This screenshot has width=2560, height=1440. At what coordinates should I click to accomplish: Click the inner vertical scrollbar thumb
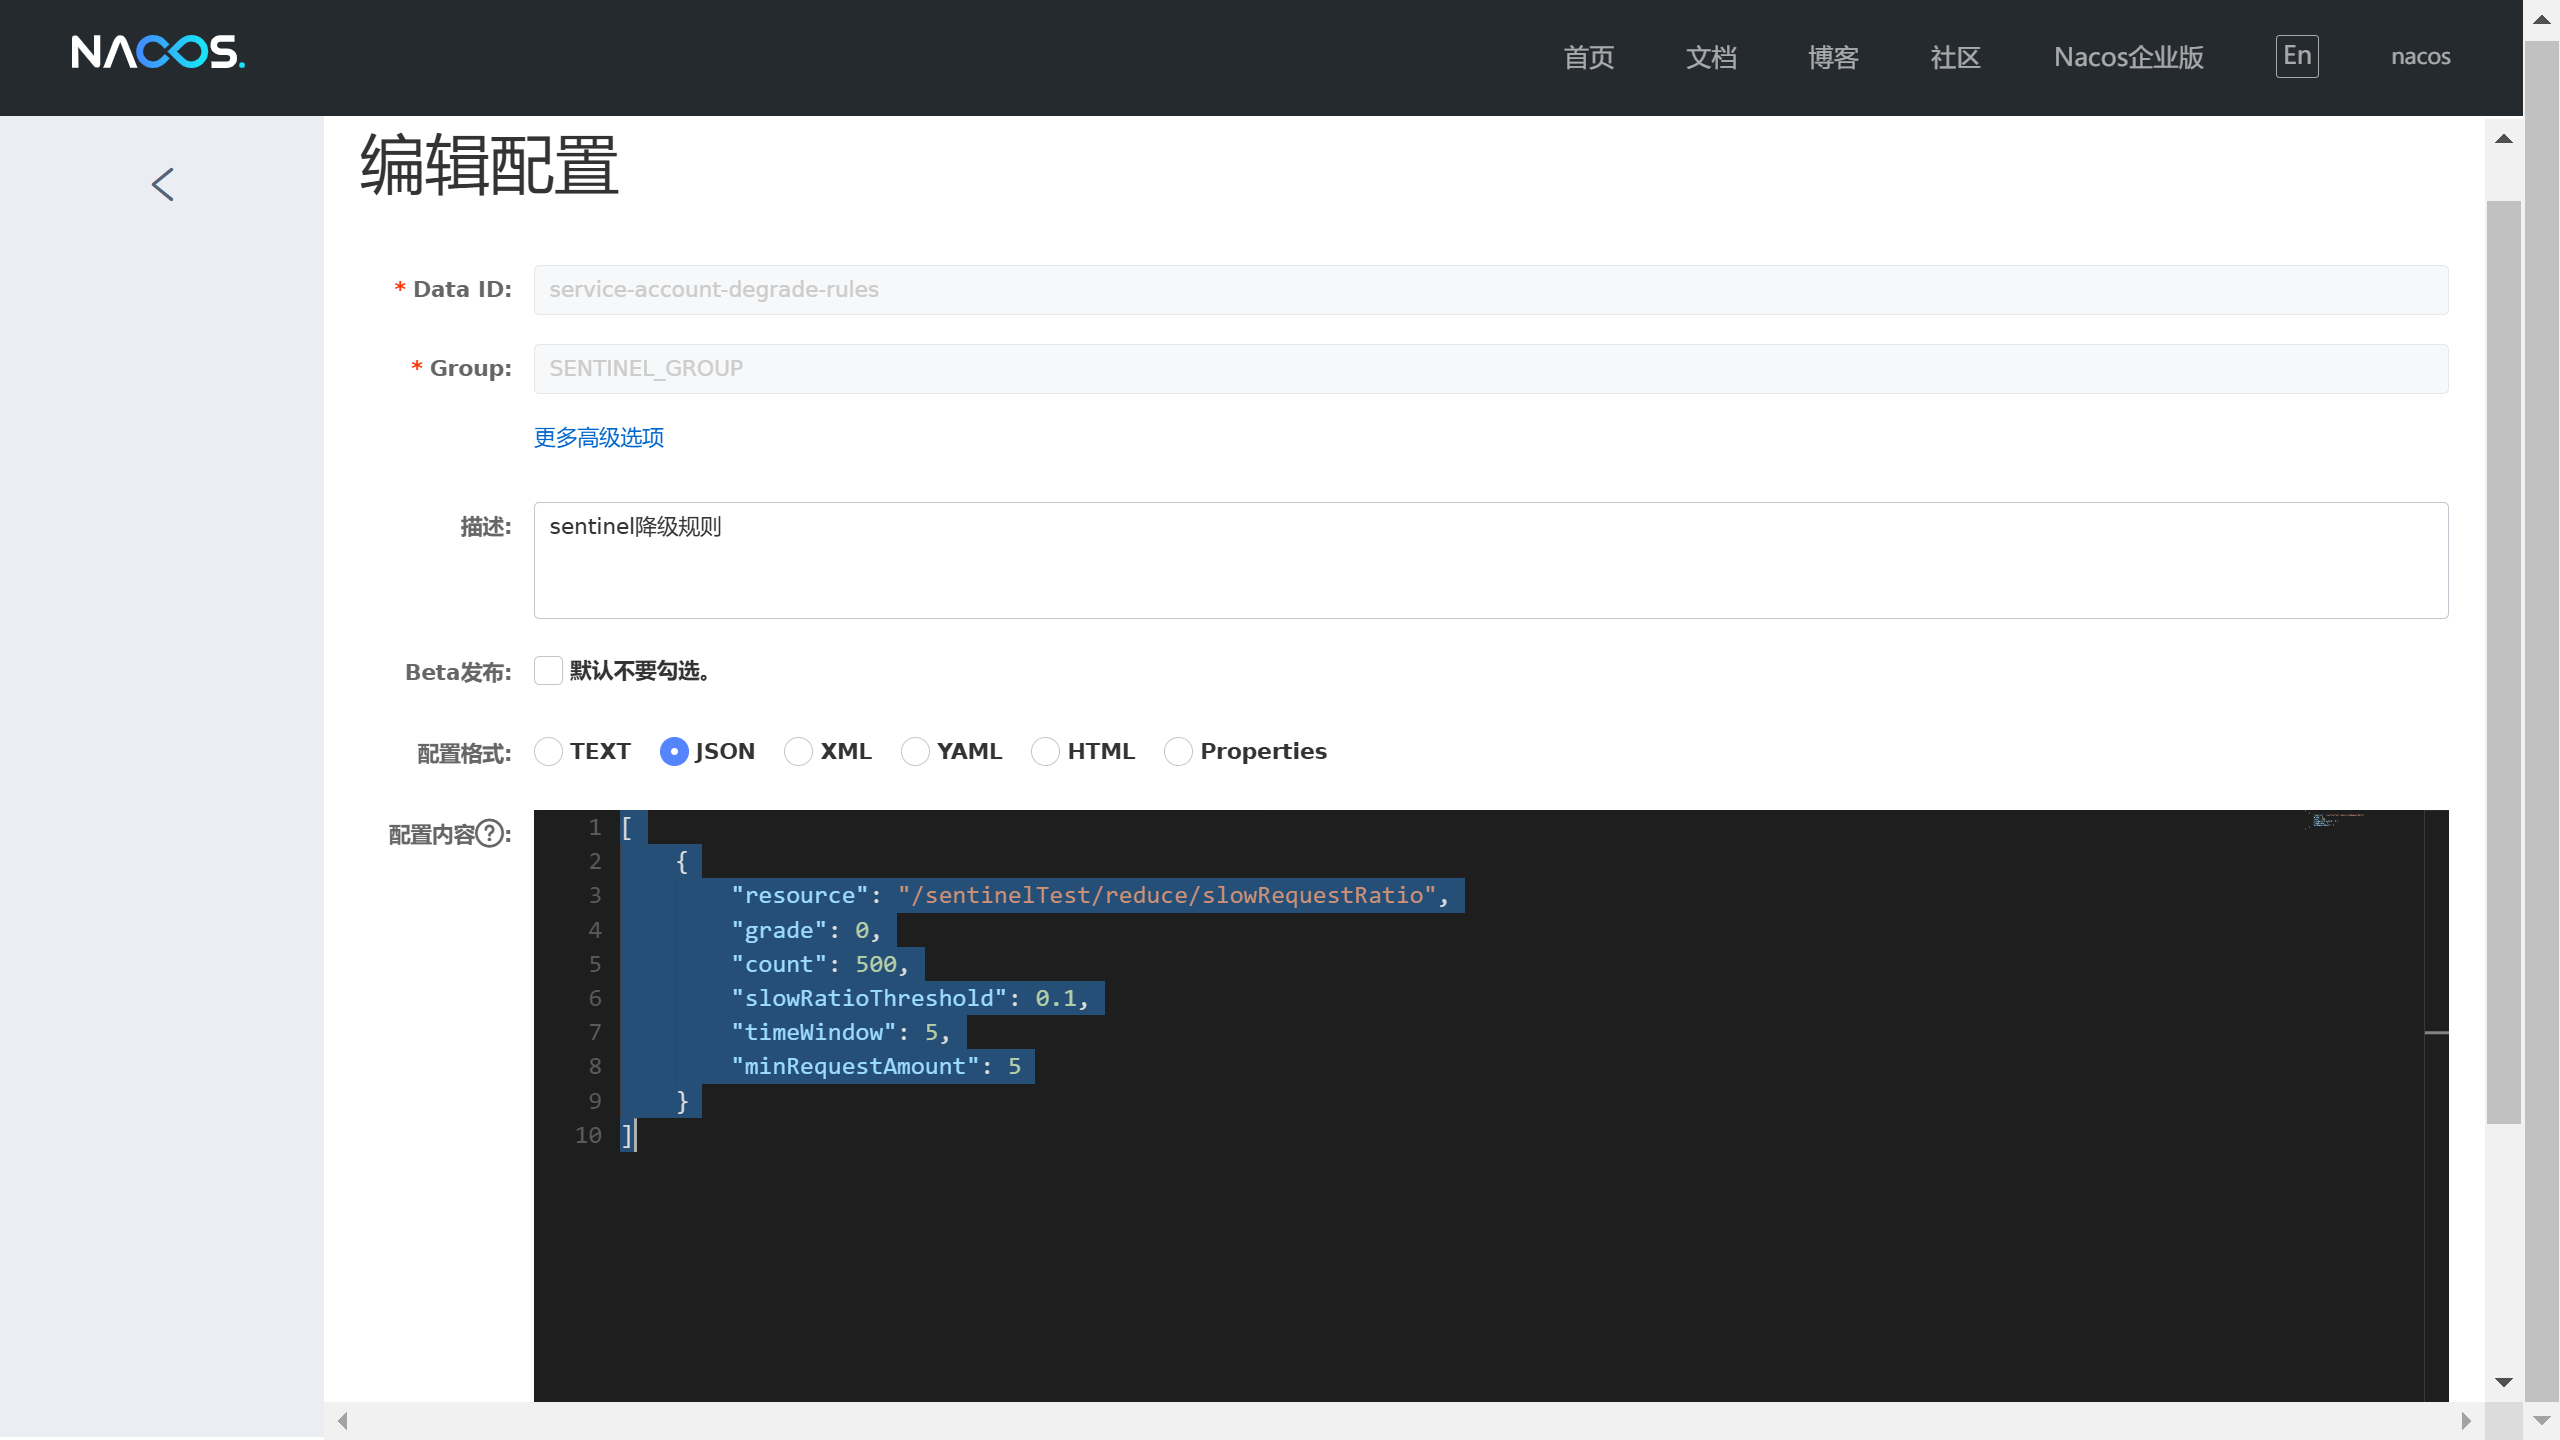tap(2503, 660)
